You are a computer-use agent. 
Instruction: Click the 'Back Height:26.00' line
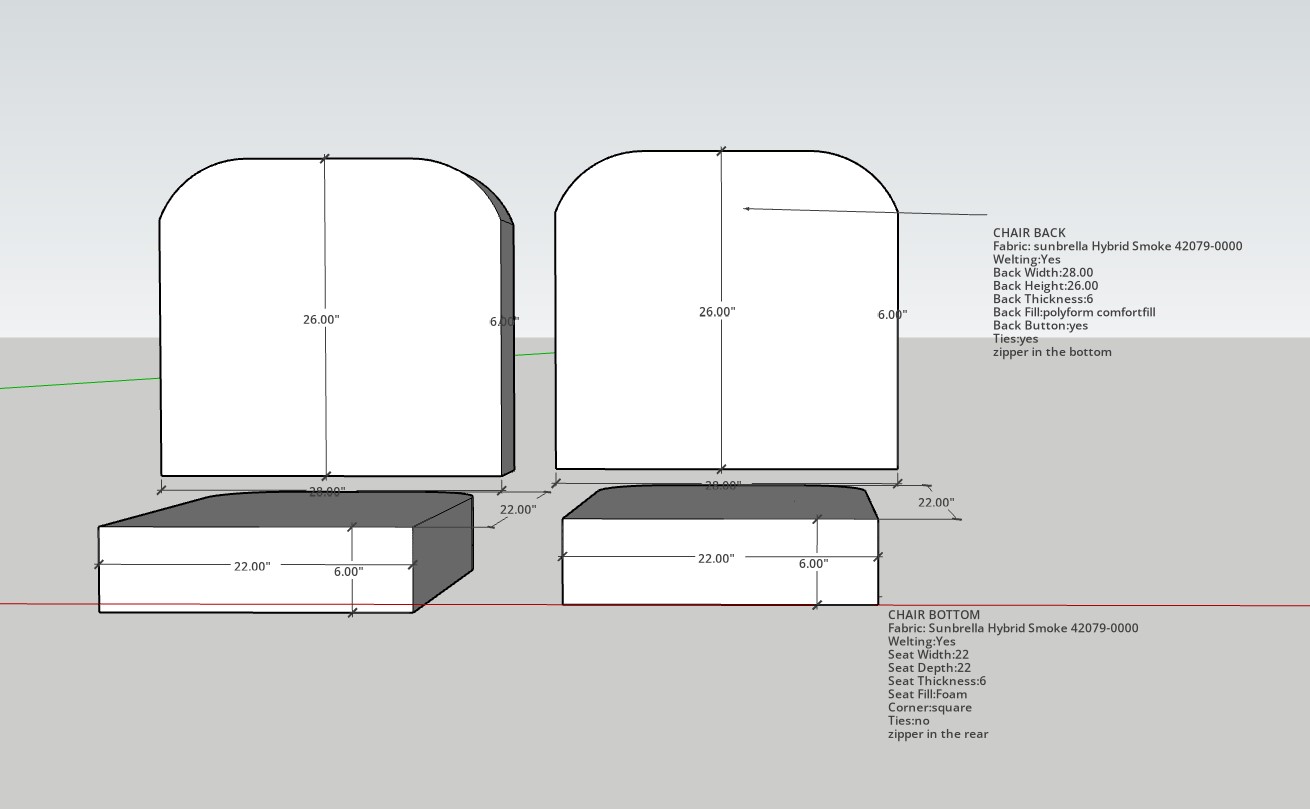tap(1045, 285)
